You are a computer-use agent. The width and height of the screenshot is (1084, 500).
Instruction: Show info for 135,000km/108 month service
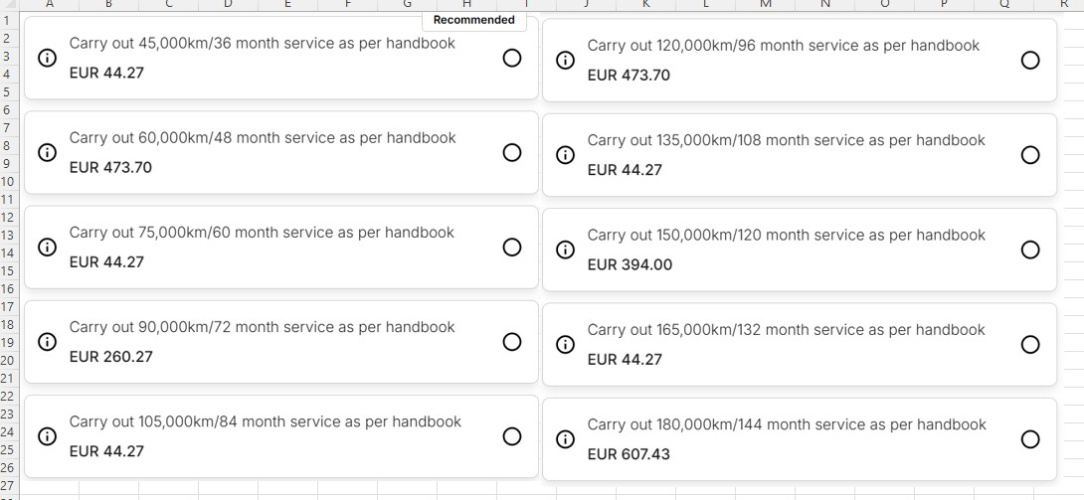tap(564, 155)
